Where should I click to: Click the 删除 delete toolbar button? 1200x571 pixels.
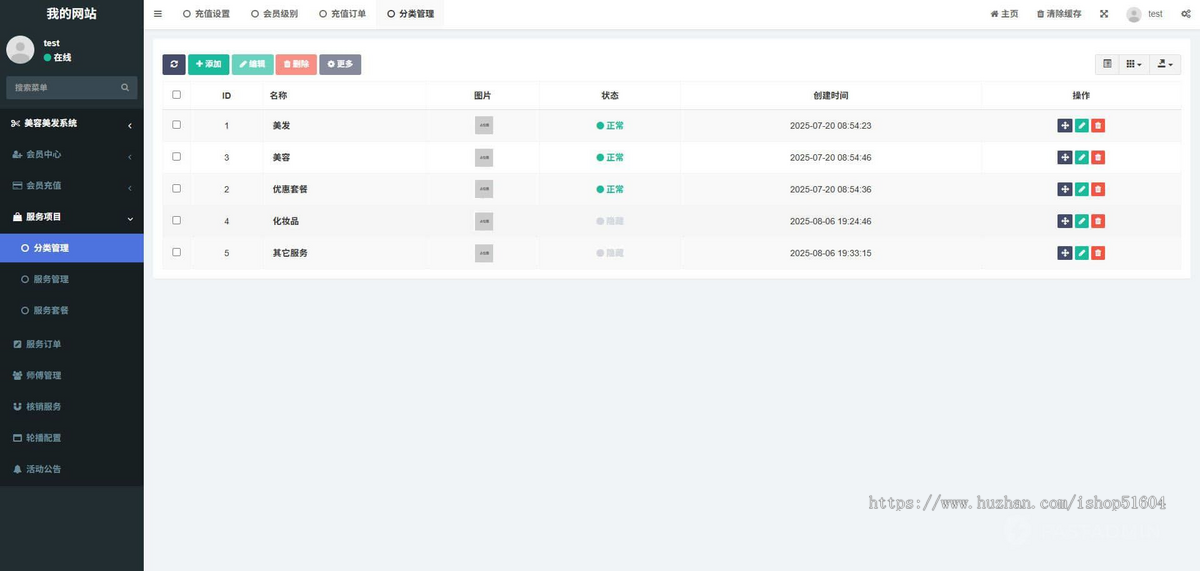click(x=296, y=64)
